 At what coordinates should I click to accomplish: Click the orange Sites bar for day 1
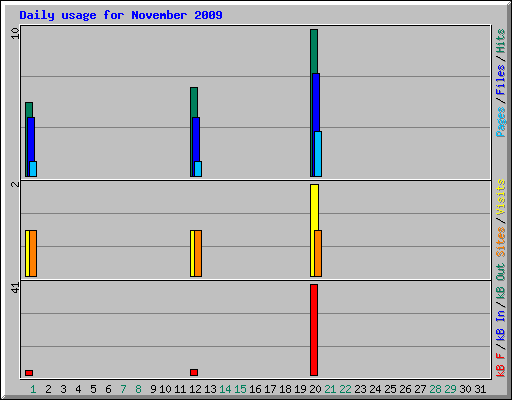(x=33, y=253)
